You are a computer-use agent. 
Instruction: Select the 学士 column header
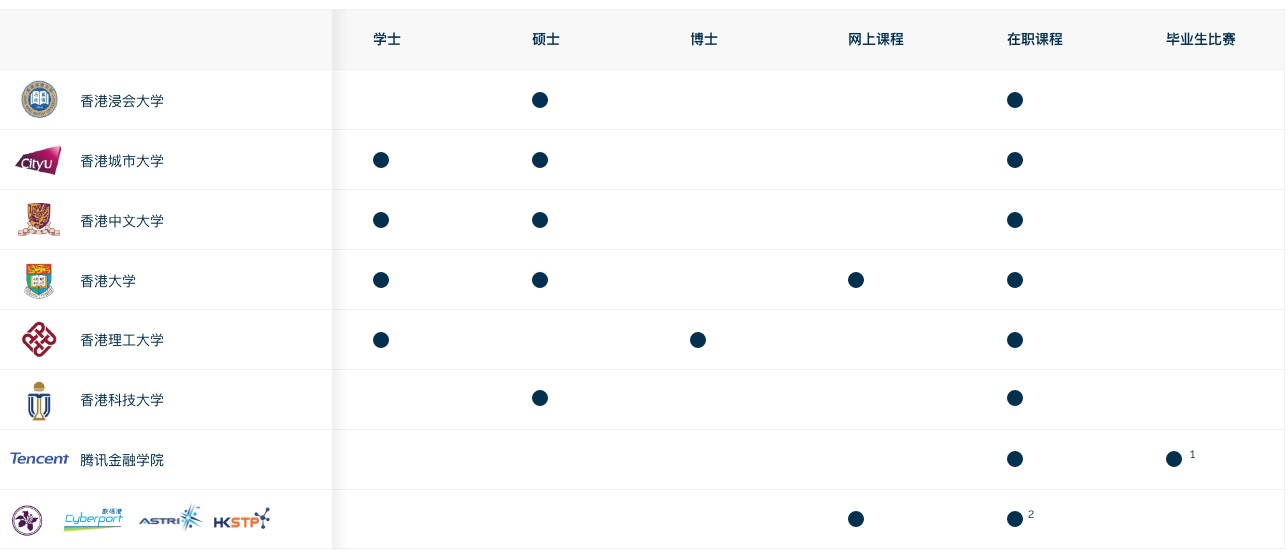pyautogui.click(x=387, y=40)
